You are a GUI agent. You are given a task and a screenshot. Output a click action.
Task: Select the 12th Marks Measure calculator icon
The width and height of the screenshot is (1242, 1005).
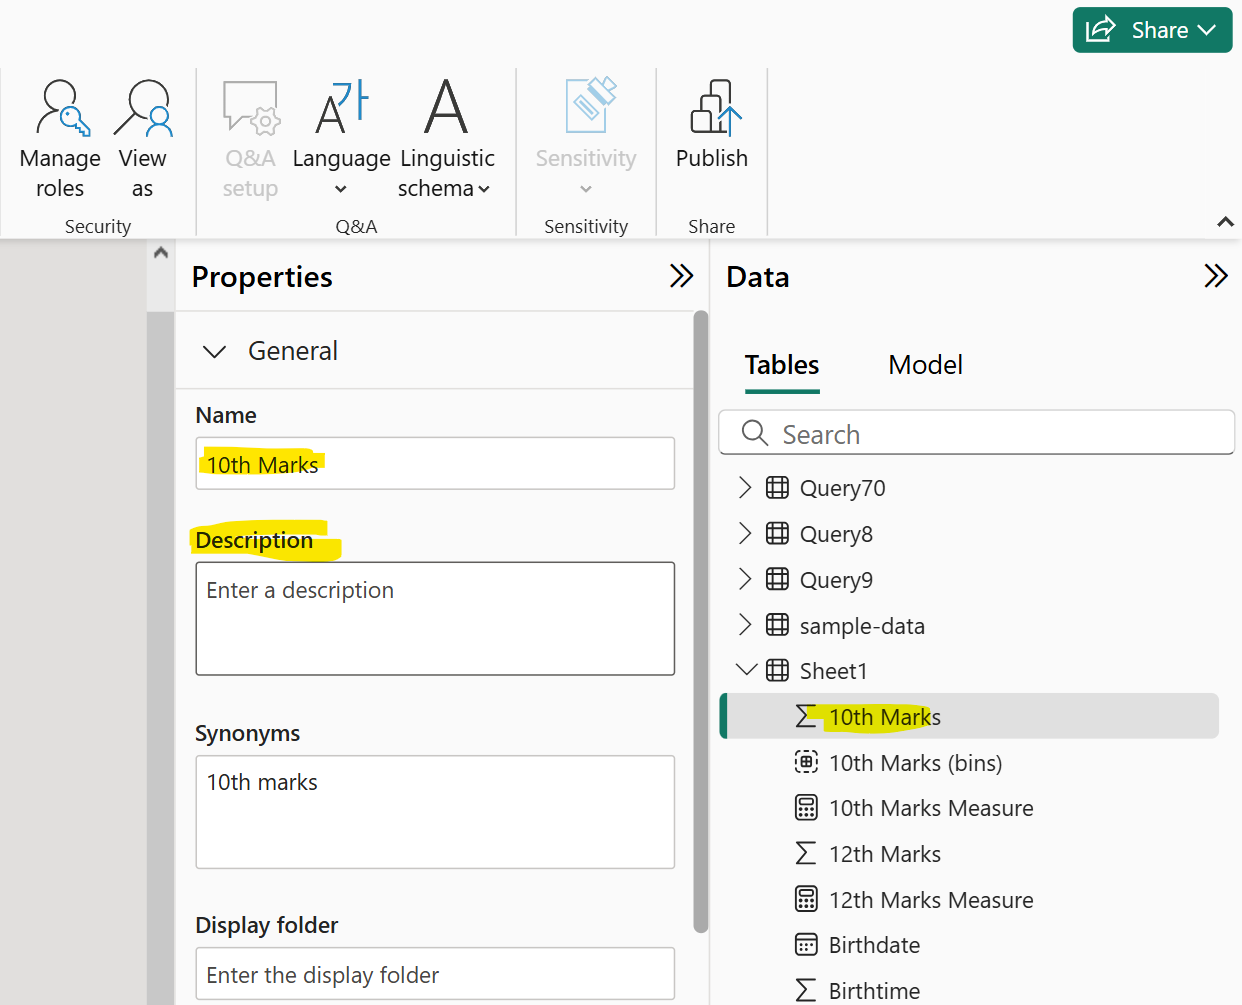click(806, 900)
